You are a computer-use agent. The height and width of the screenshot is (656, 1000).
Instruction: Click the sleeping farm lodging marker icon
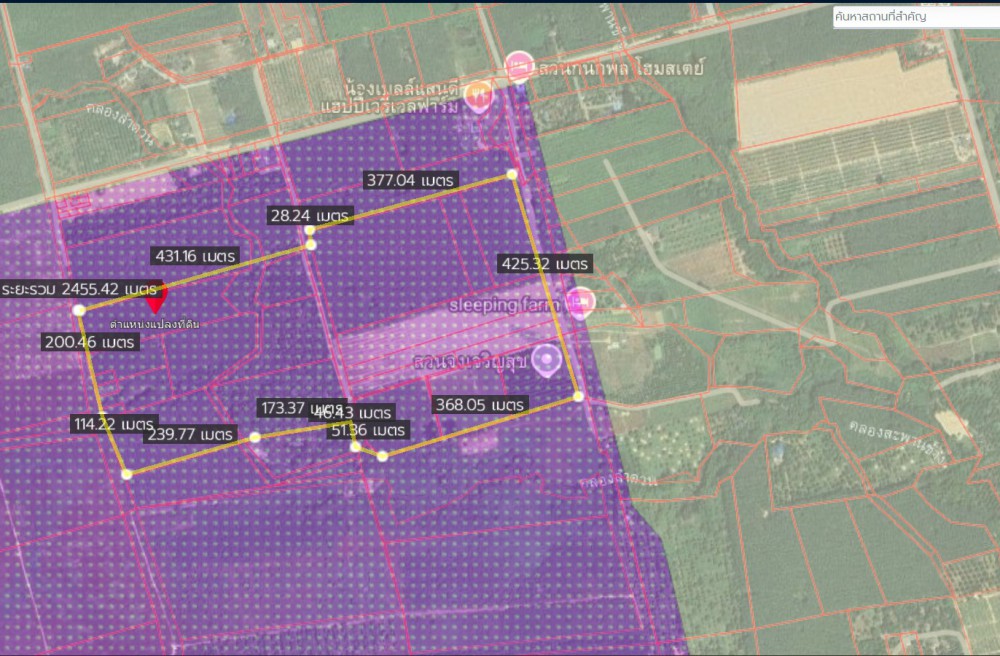click(580, 302)
